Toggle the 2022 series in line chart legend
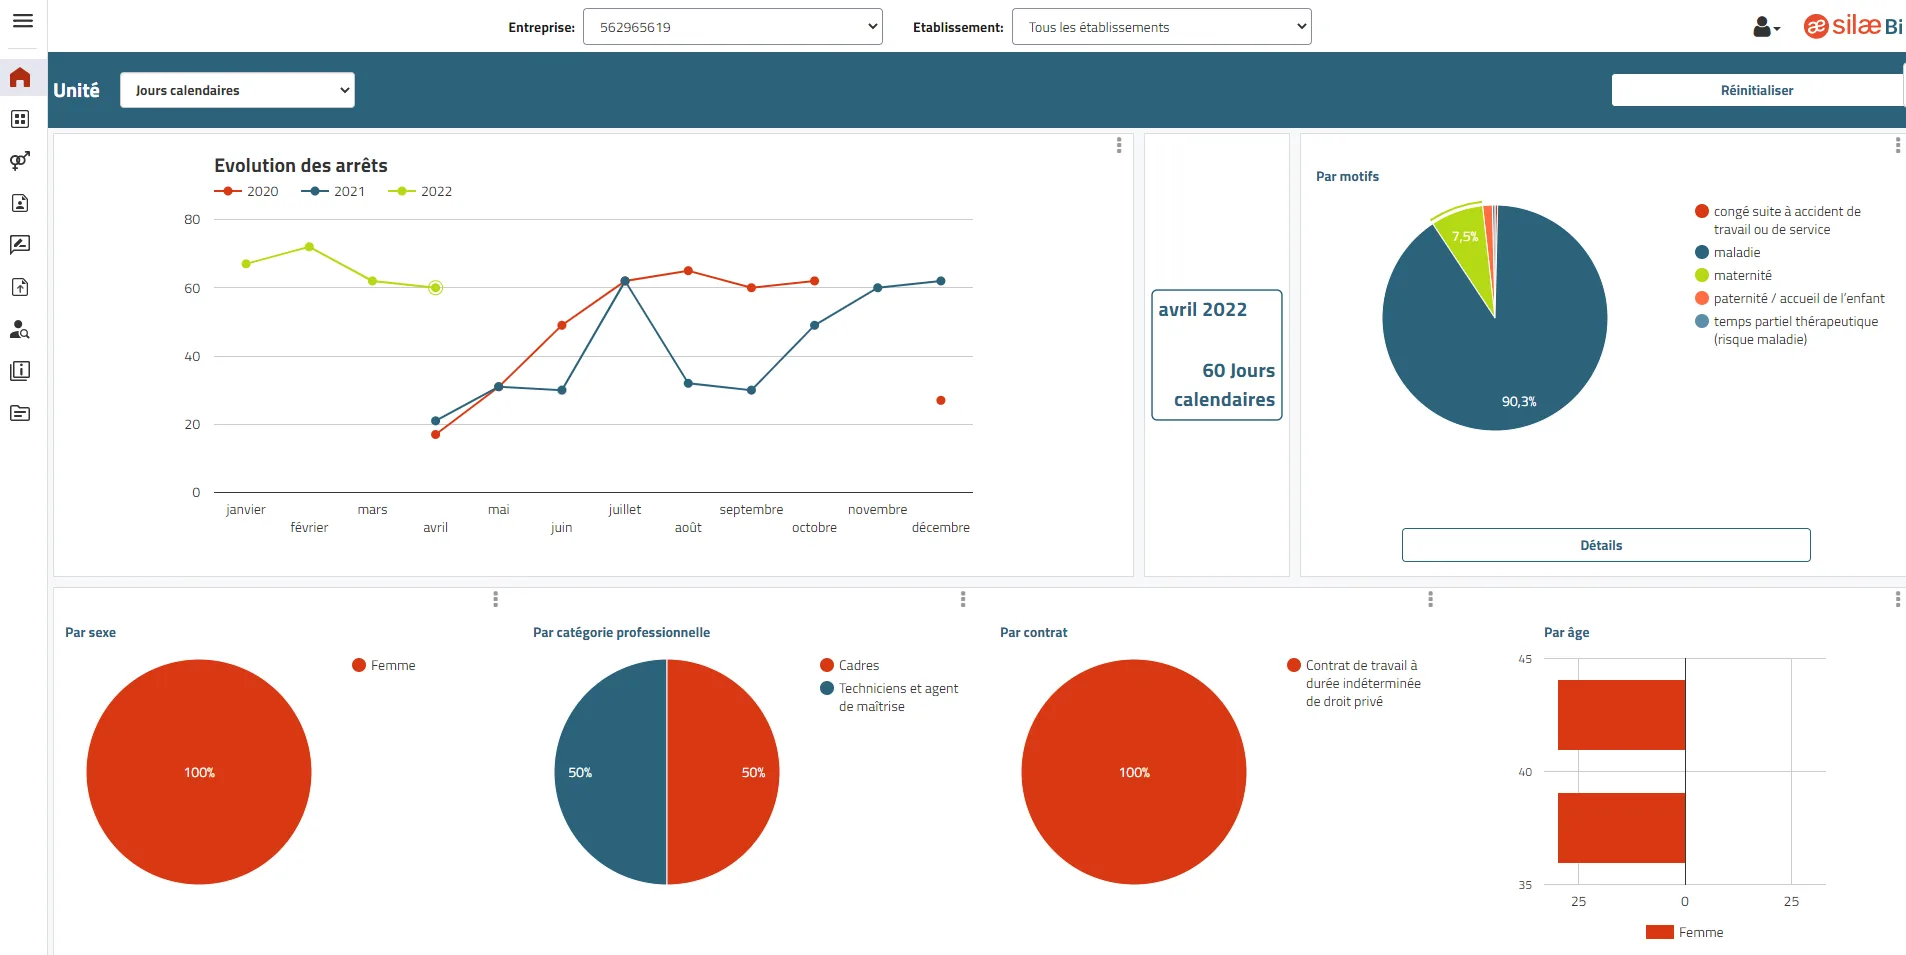 (421, 191)
